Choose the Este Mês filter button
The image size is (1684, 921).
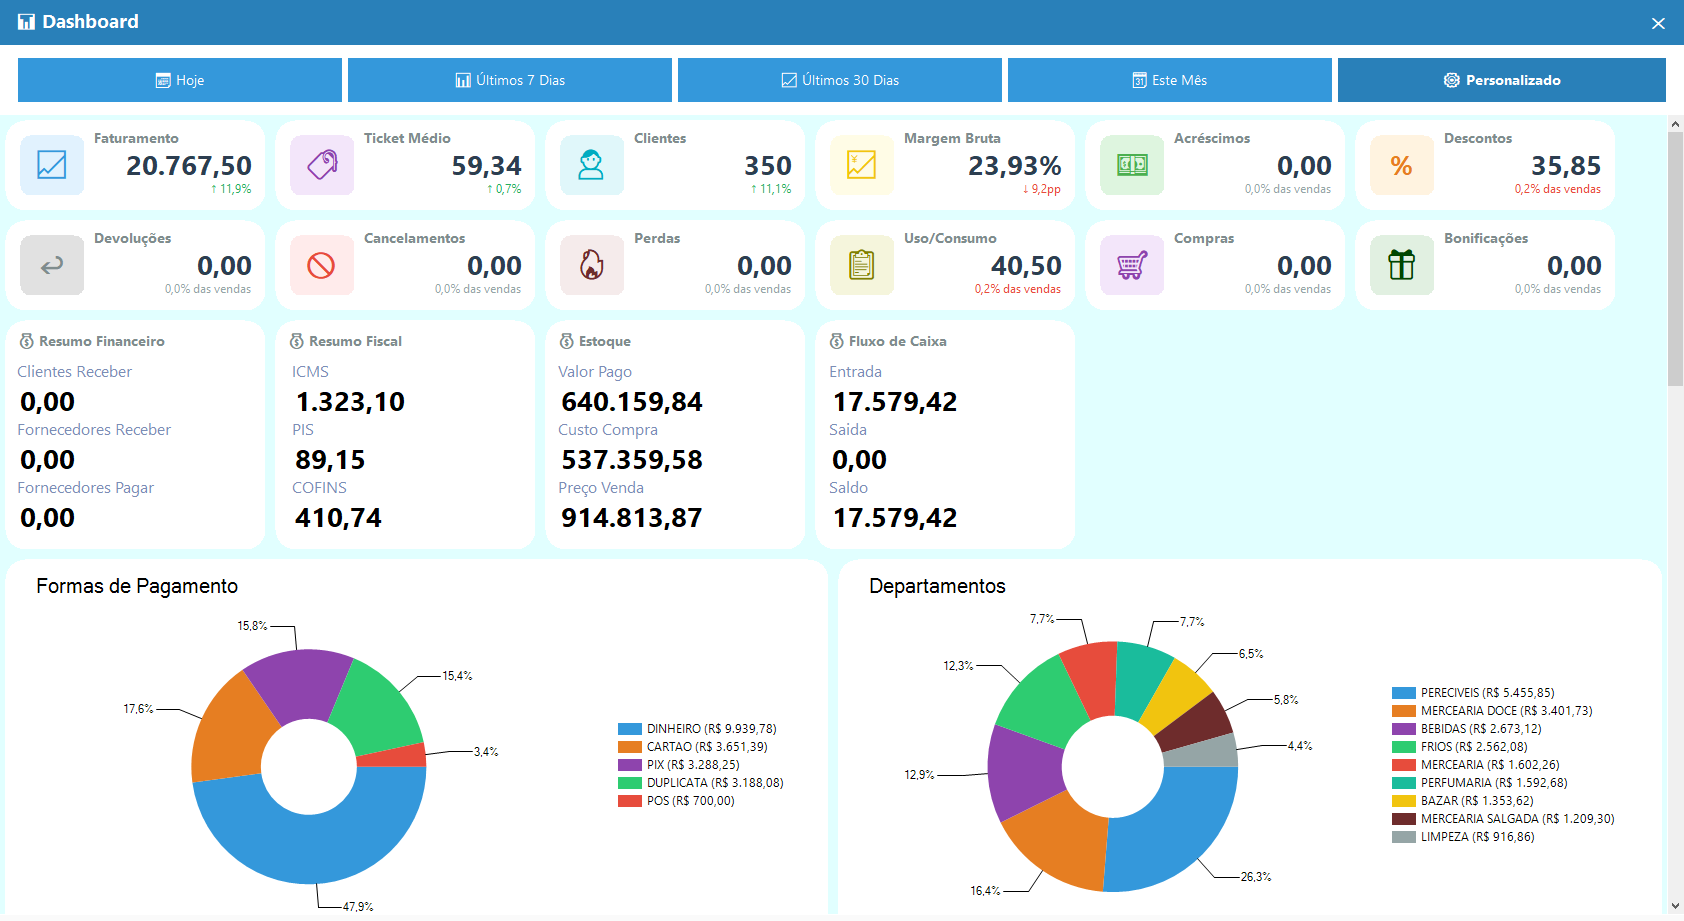click(x=1170, y=80)
